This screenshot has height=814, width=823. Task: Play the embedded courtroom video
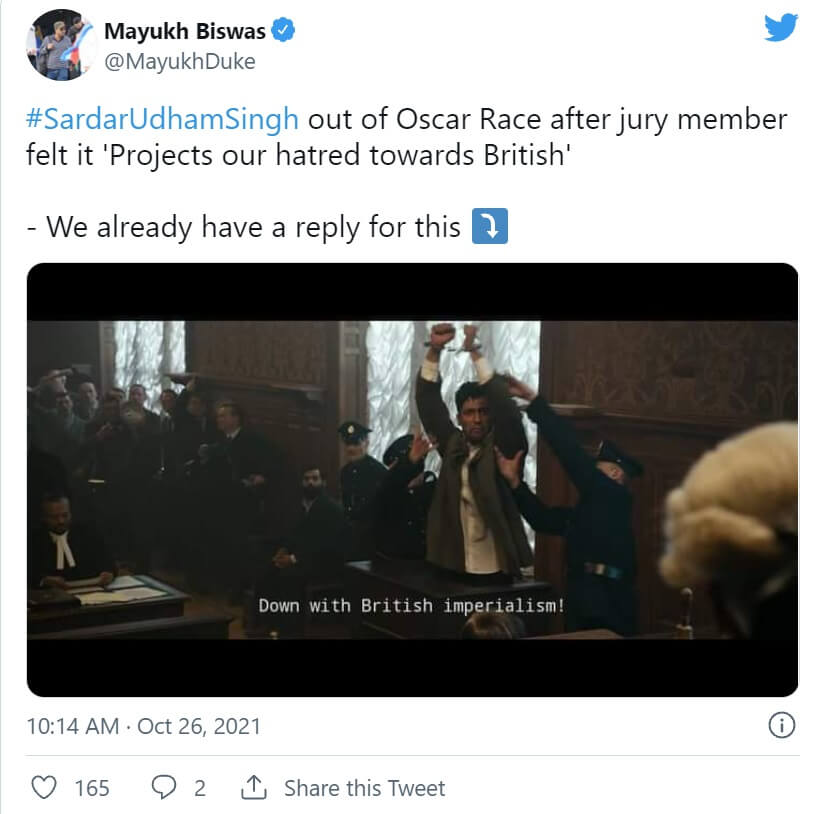[412, 480]
